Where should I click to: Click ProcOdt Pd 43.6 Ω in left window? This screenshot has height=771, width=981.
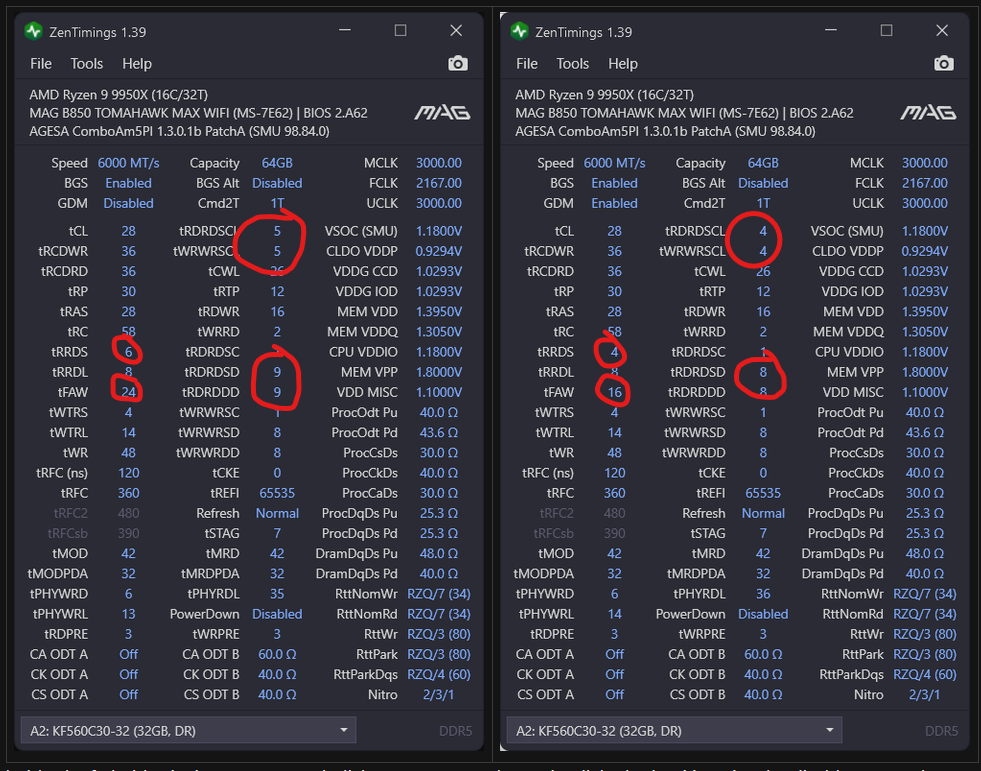click(439, 432)
